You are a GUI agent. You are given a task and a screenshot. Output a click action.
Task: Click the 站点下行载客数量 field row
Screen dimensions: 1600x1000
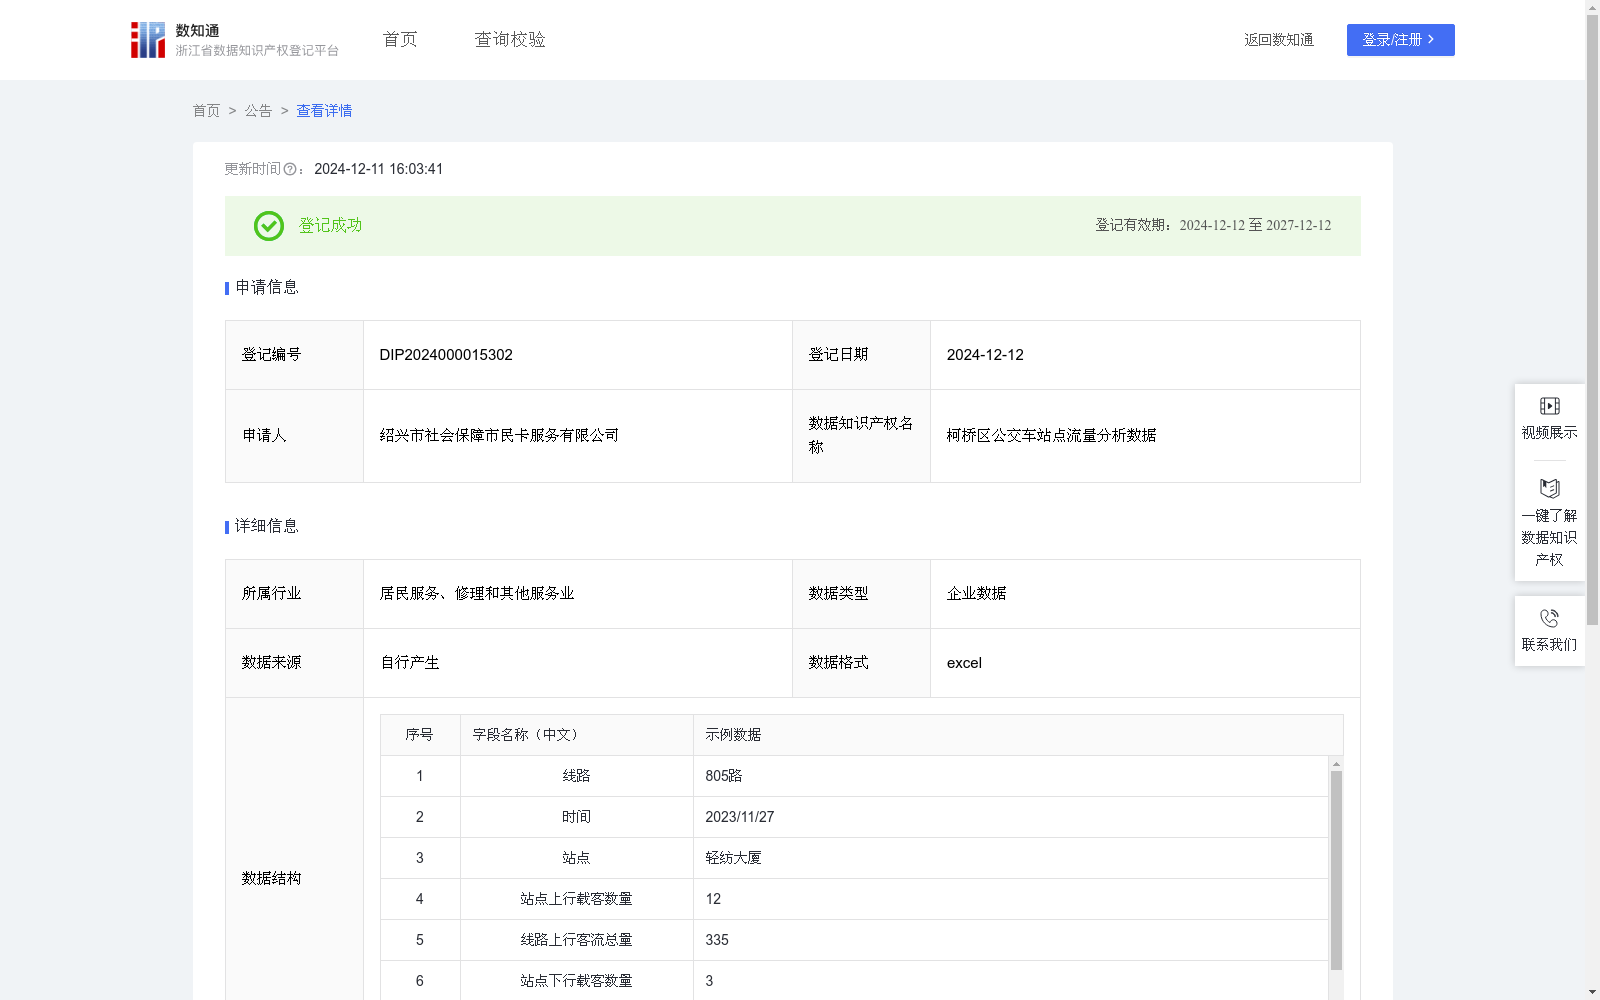click(x=576, y=981)
